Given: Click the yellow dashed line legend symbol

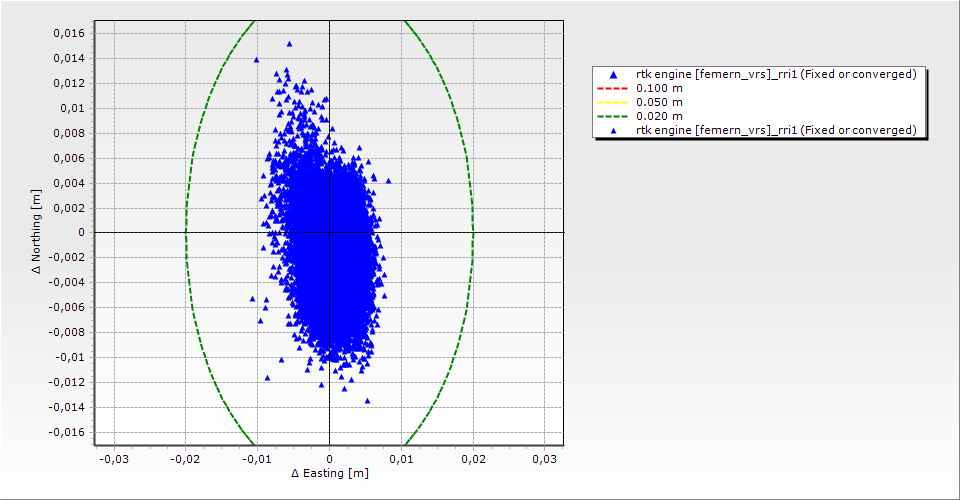Looking at the screenshot, I should tap(614, 102).
